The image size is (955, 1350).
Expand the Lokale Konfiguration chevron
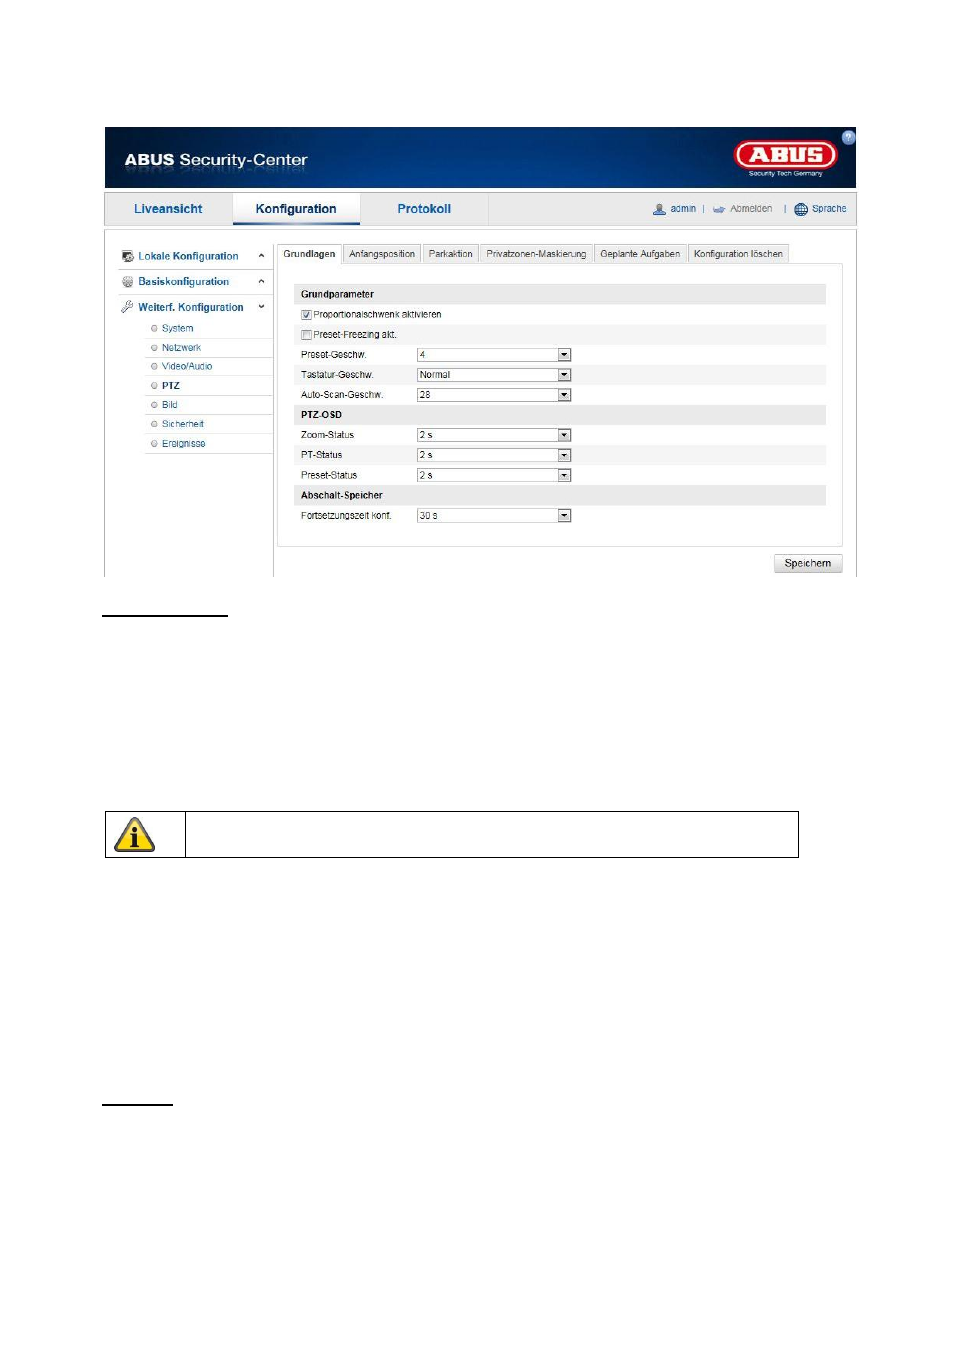pos(262,256)
